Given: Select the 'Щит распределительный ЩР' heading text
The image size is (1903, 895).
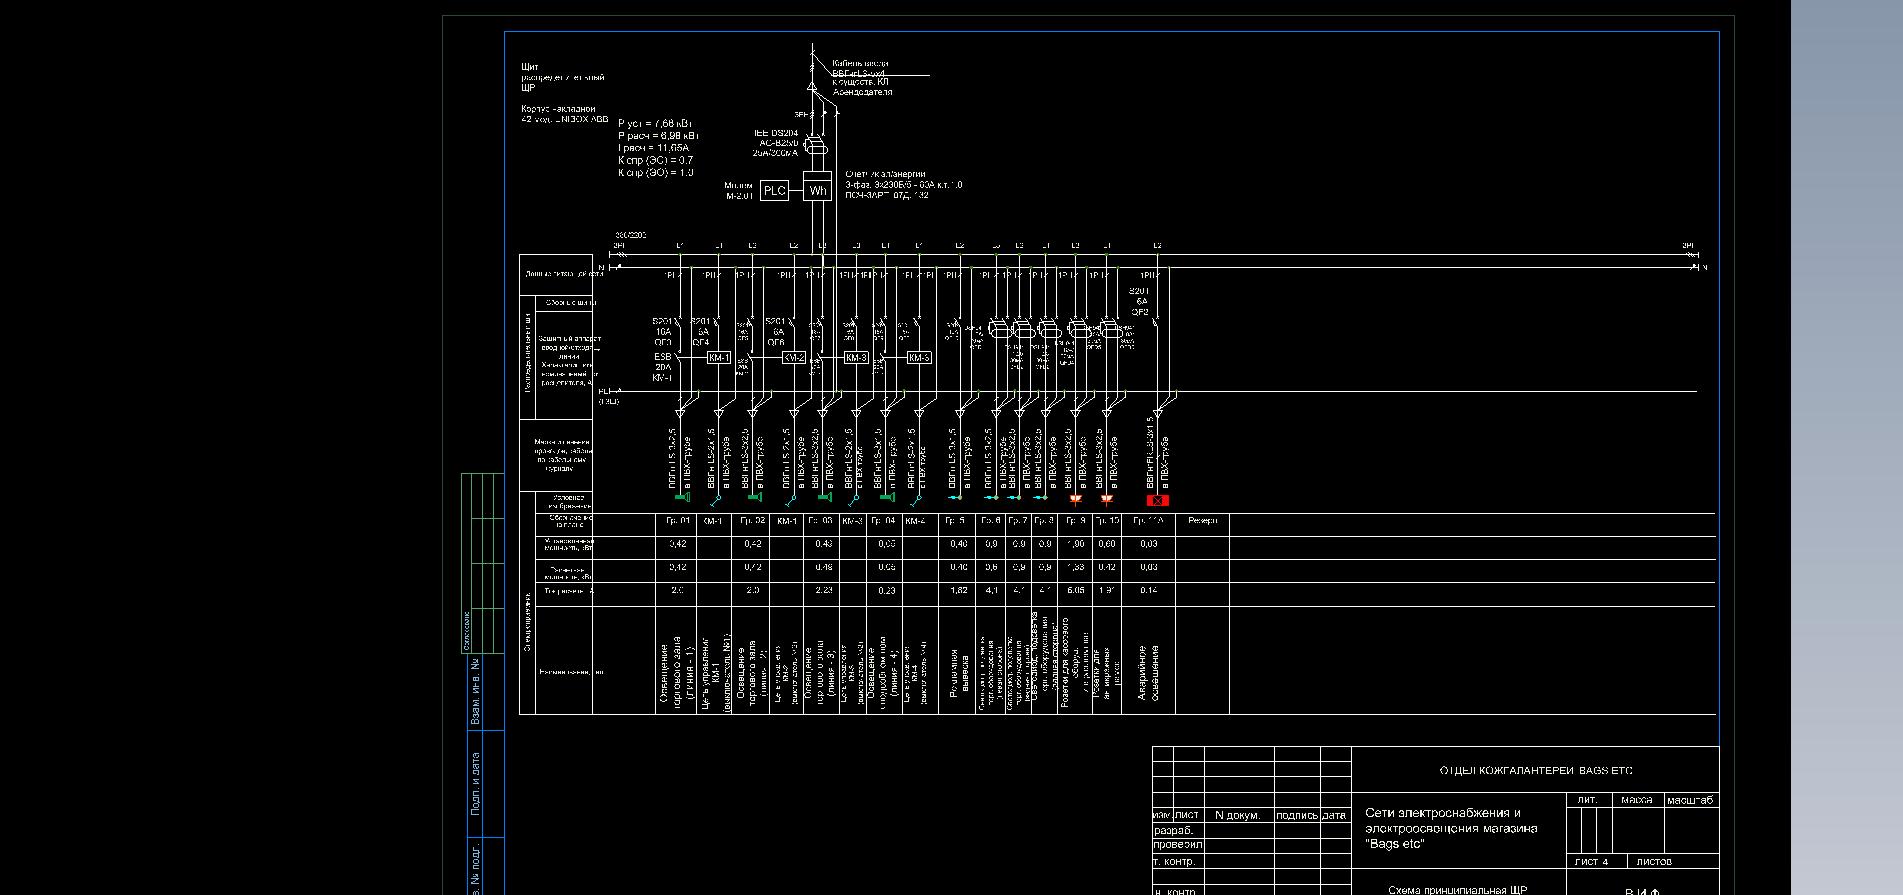Looking at the screenshot, I should (562, 77).
